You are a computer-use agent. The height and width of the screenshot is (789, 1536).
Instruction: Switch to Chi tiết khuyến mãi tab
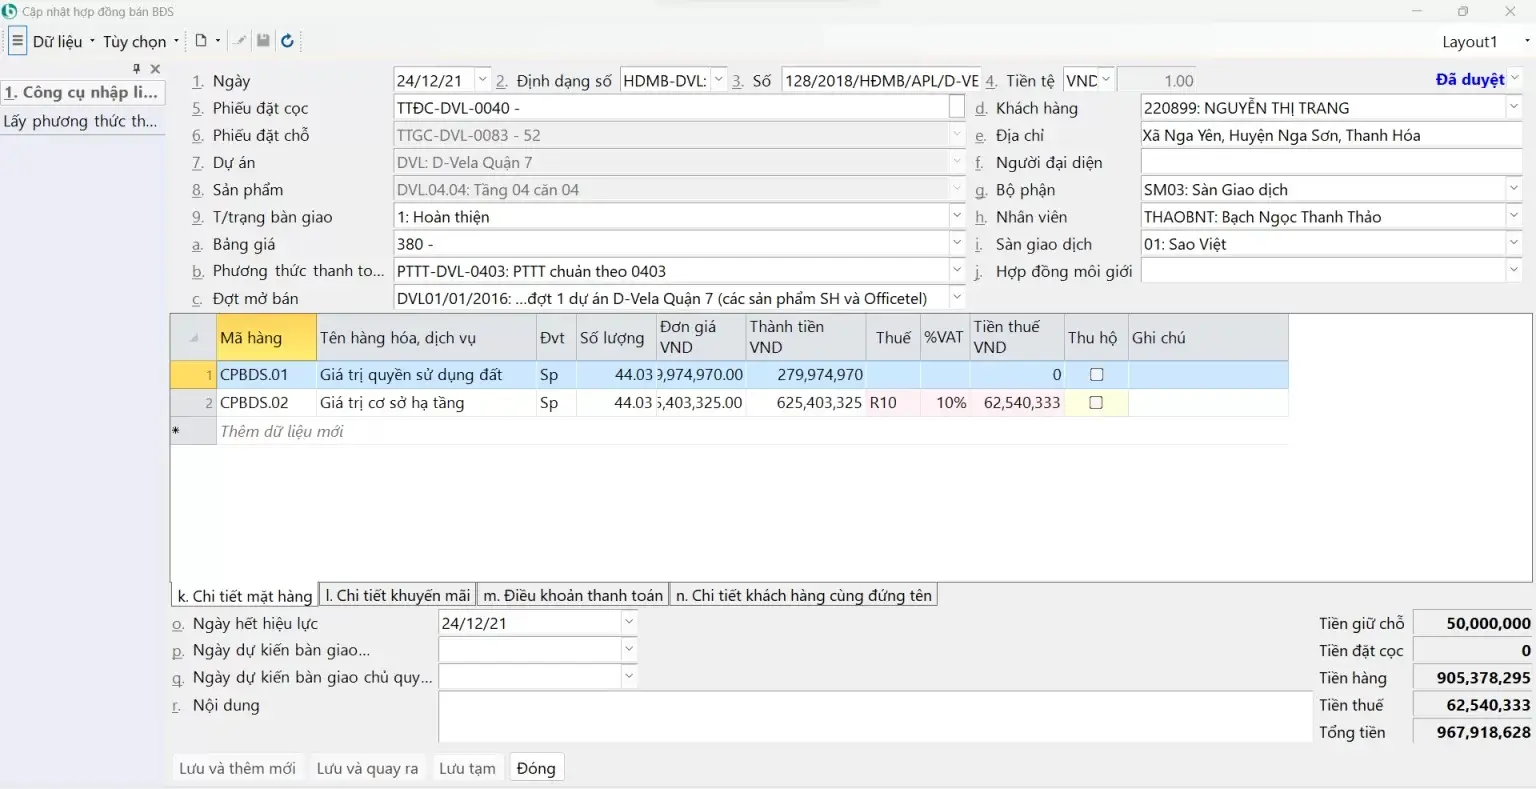tap(397, 595)
